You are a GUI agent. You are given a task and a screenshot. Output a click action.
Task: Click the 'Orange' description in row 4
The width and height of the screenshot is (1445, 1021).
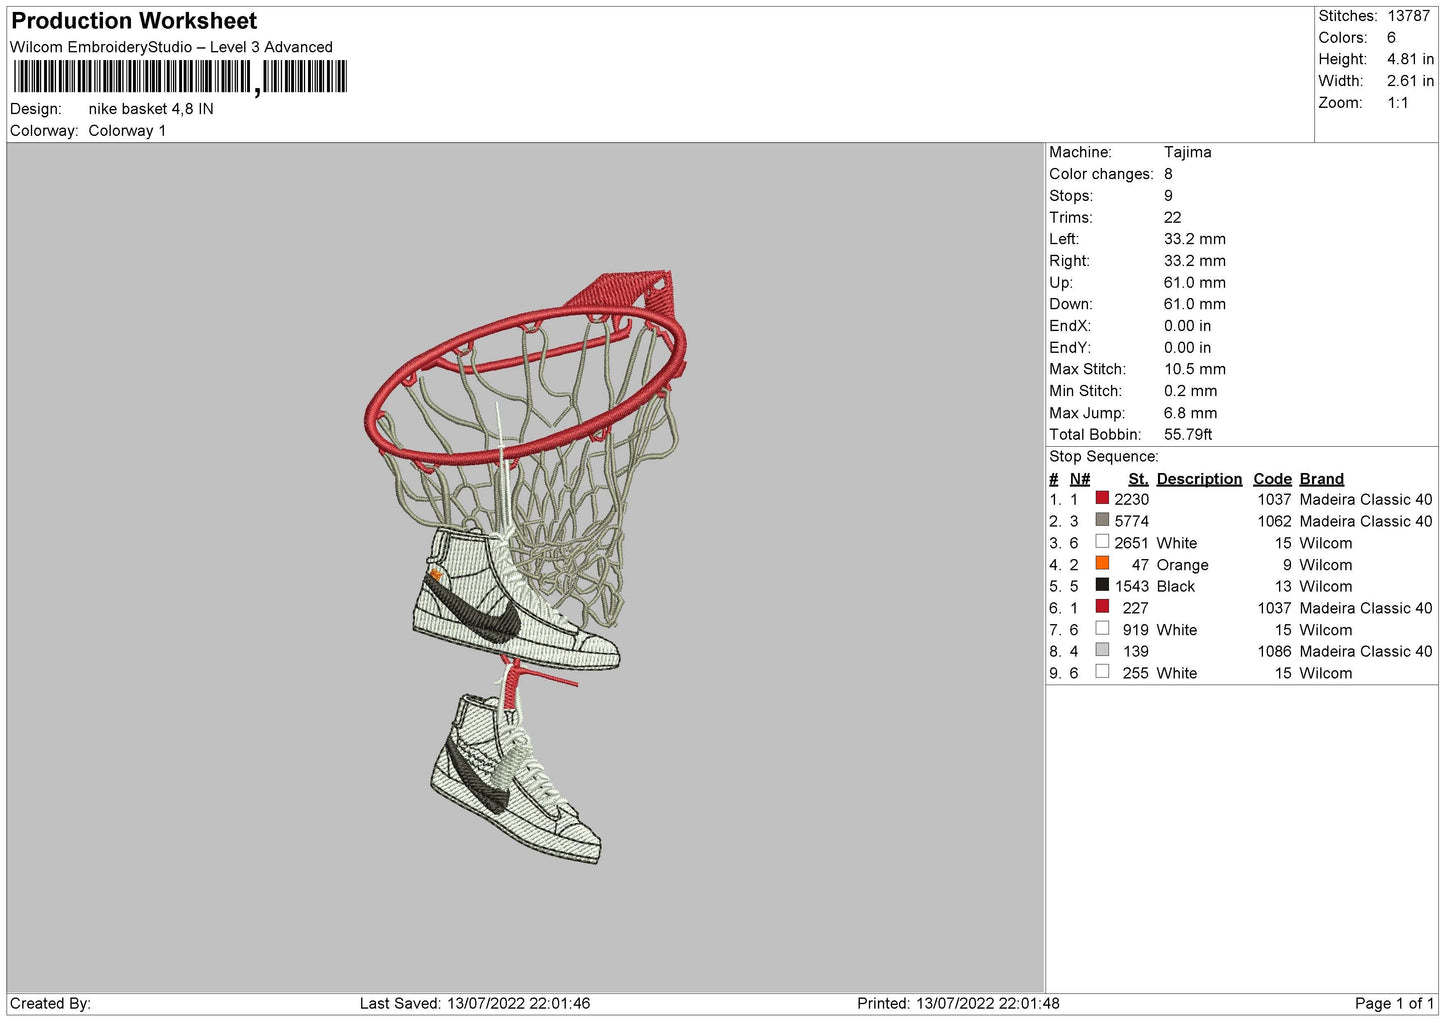[1182, 565]
